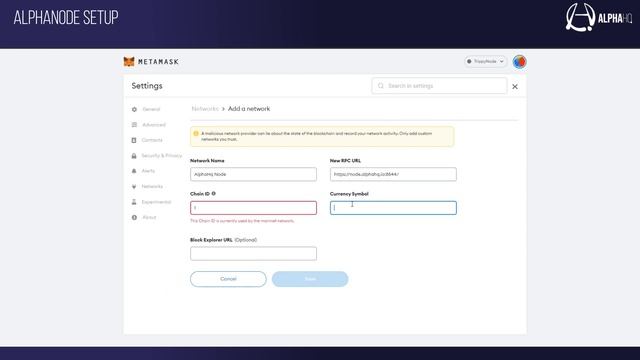640x360 pixels.
Task: Click the Networks plug icon
Action: (134, 187)
